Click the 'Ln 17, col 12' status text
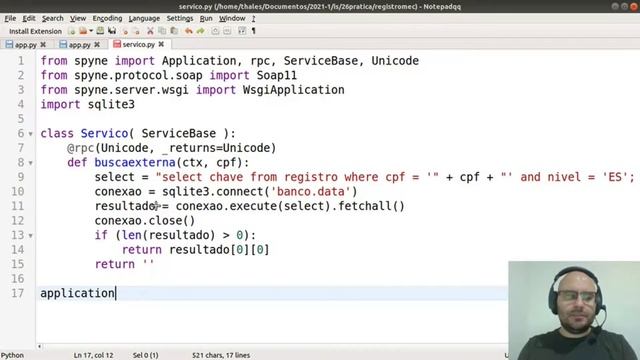 click(x=93, y=355)
